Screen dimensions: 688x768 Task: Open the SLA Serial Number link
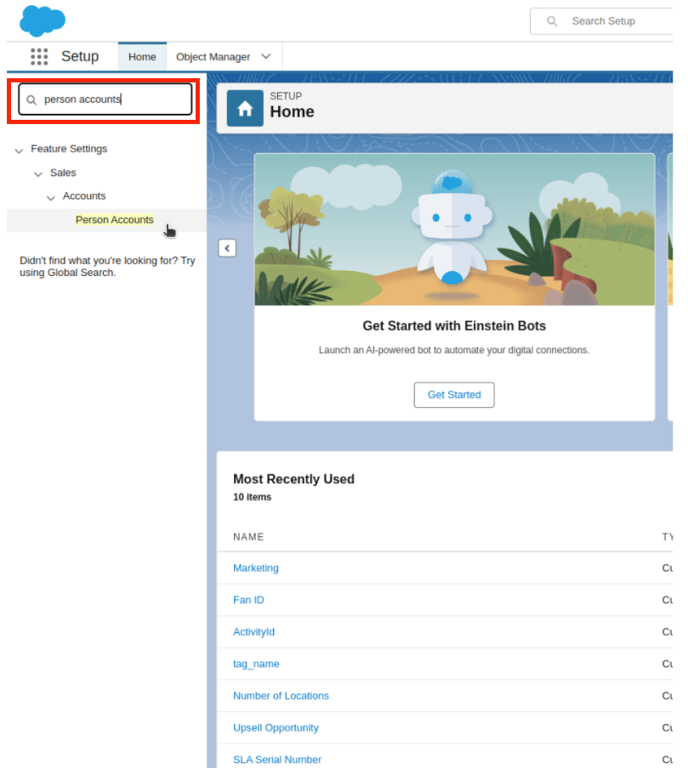click(277, 759)
